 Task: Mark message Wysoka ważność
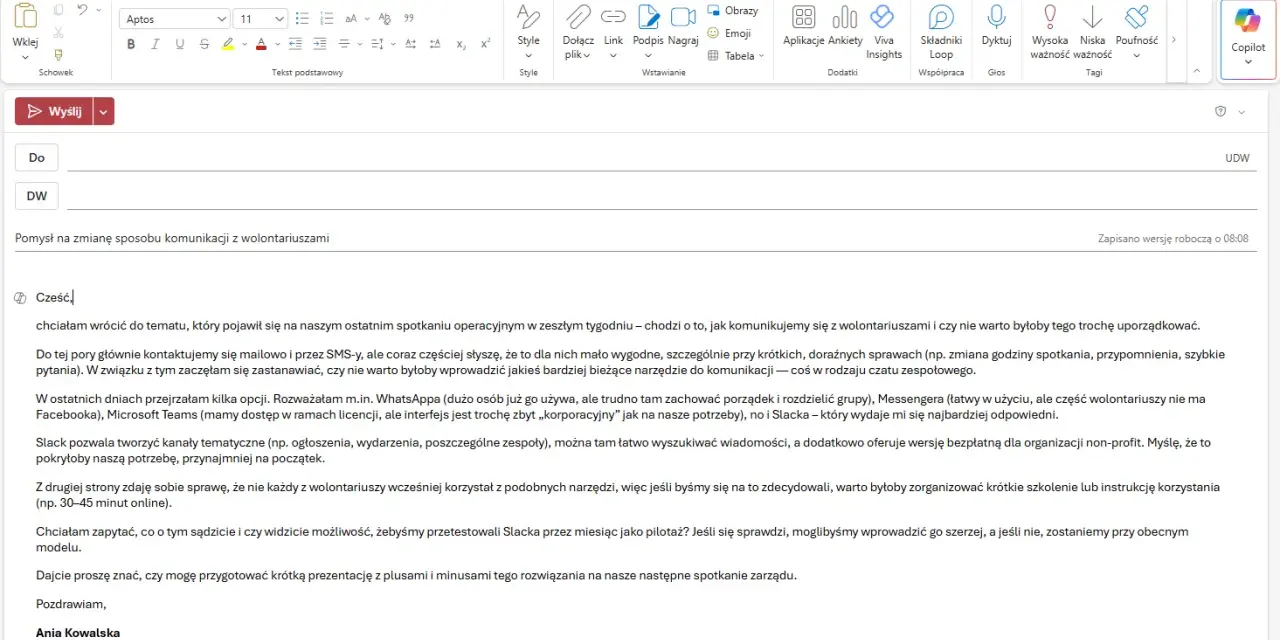1050,31
